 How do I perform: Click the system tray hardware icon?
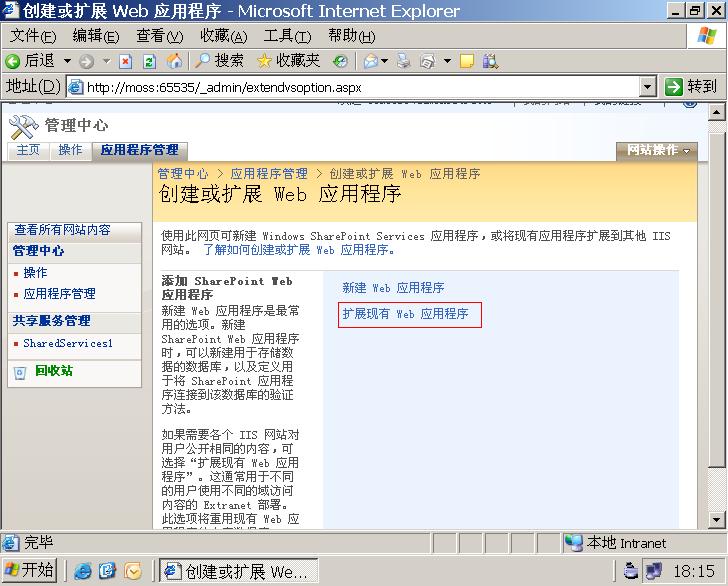click(x=630, y=571)
